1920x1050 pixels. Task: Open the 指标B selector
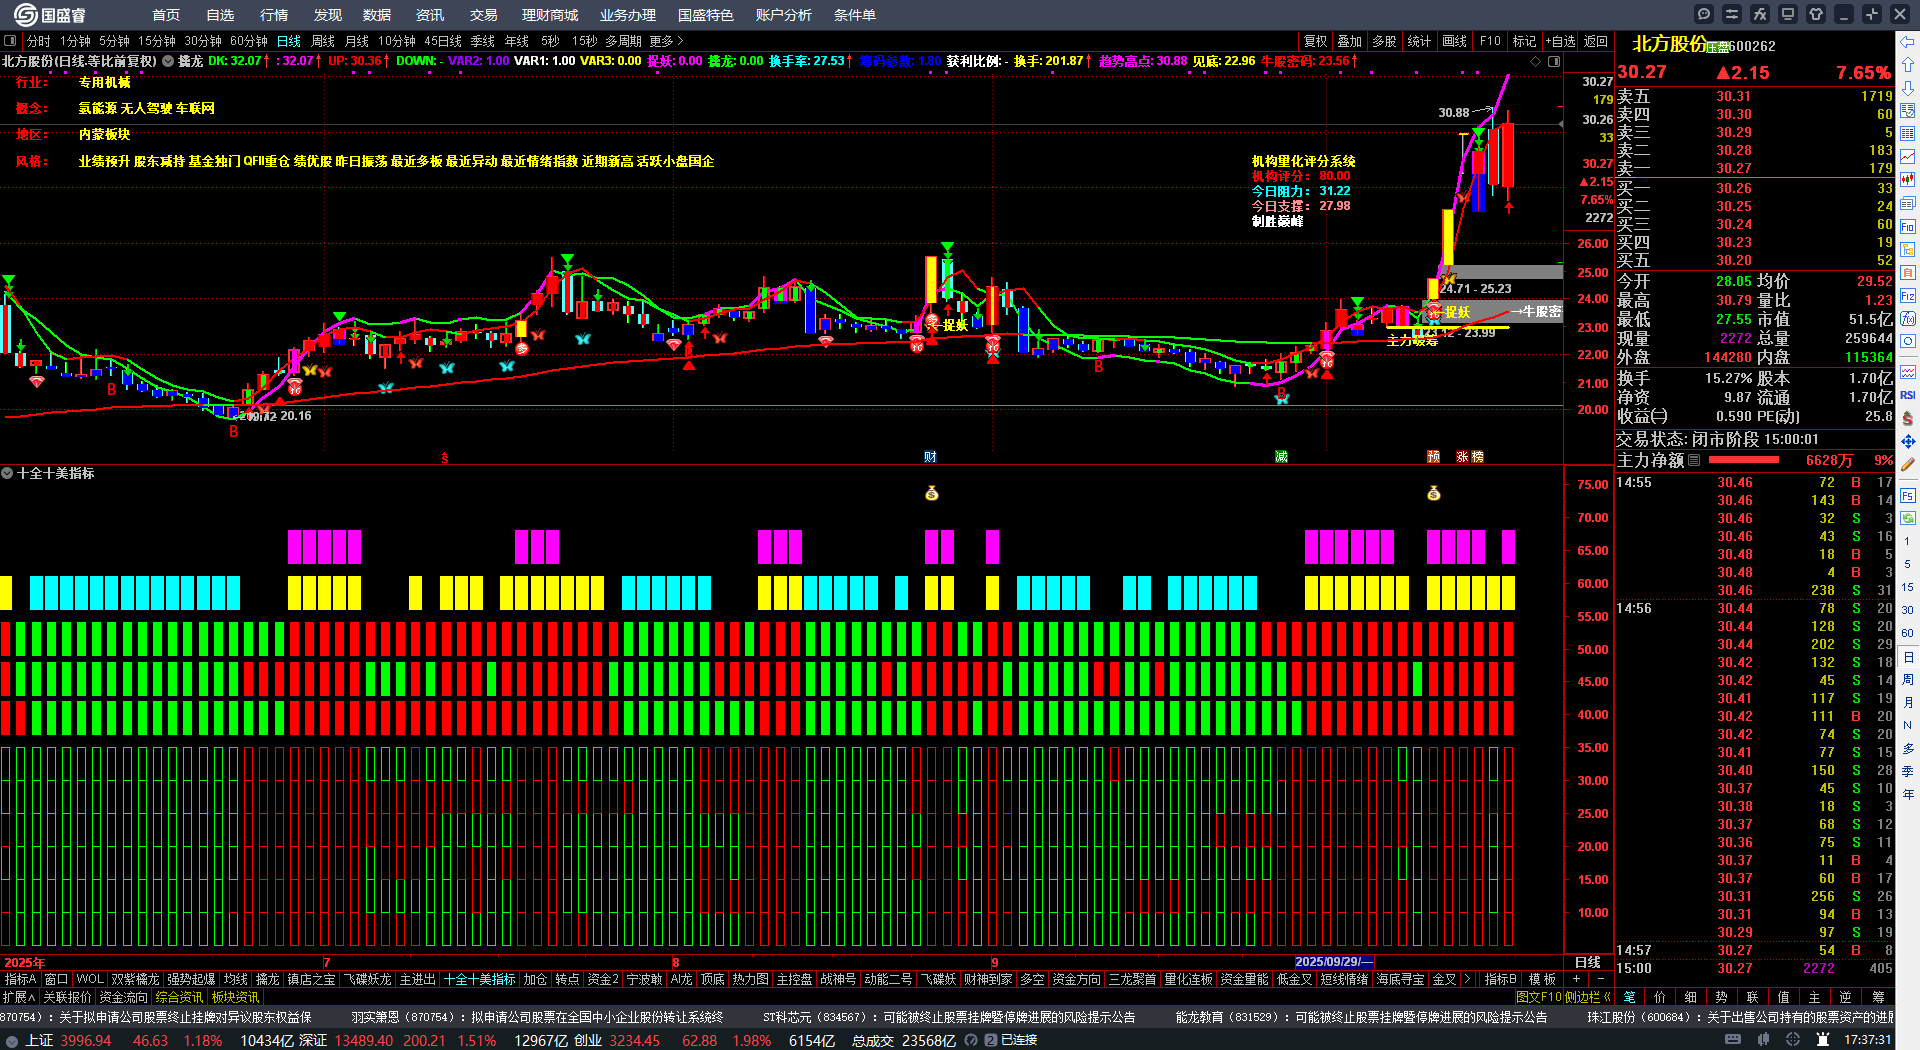click(1500, 979)
